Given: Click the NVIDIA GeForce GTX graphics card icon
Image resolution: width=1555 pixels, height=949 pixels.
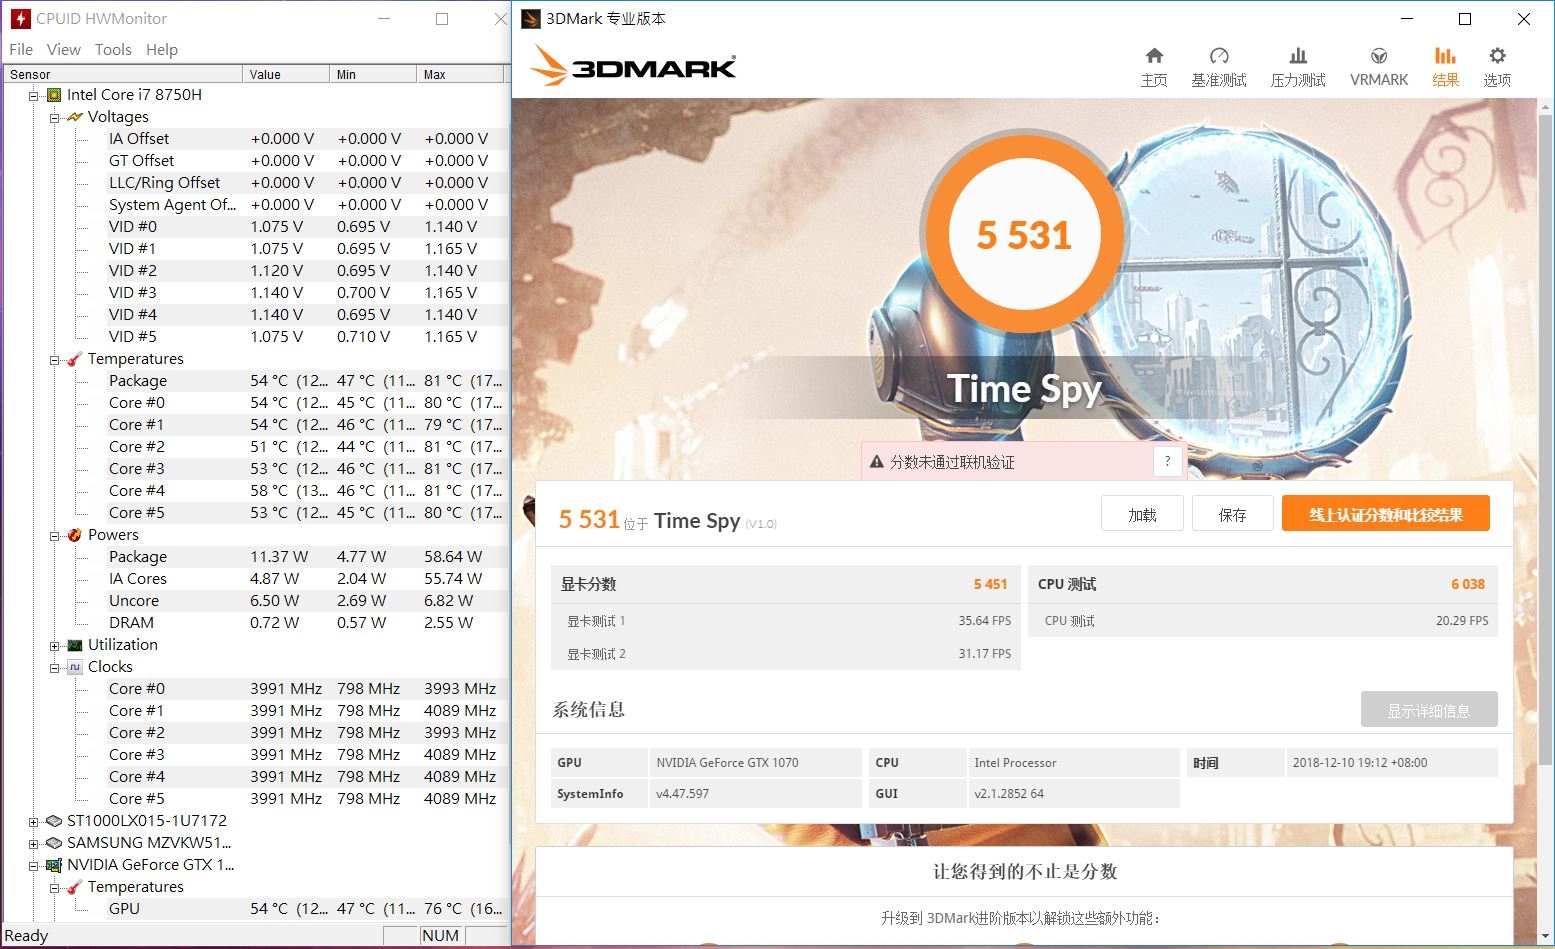Looking at the screenshot, I should [x=54, y=865].
